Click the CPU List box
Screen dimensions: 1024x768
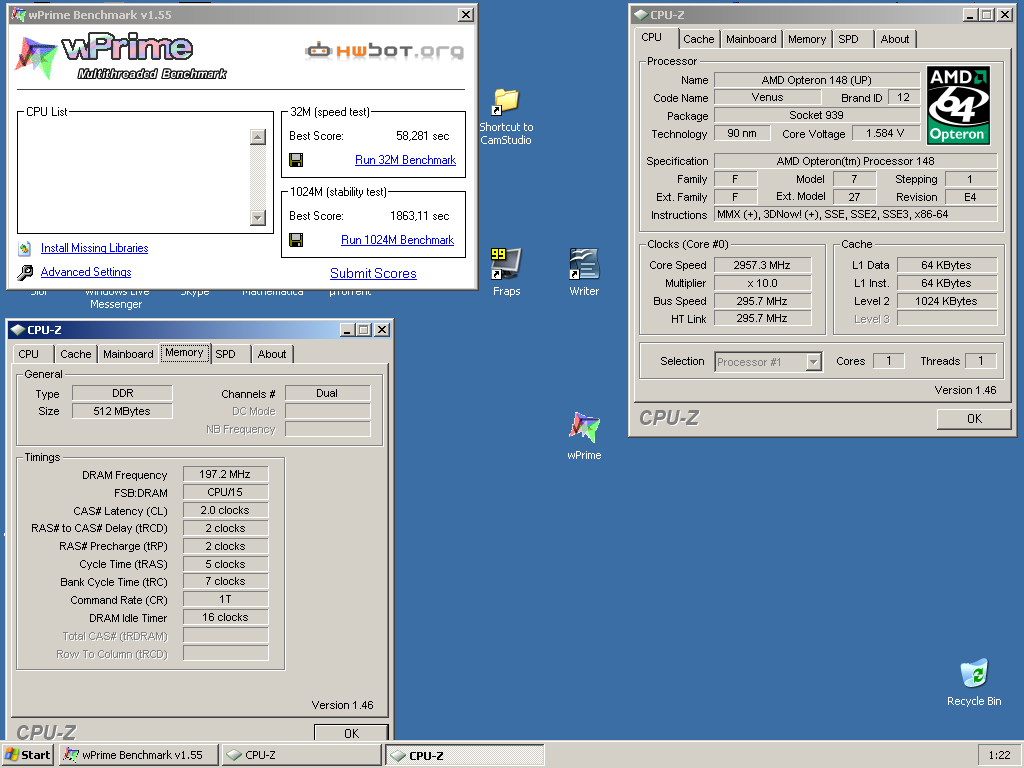145,172
